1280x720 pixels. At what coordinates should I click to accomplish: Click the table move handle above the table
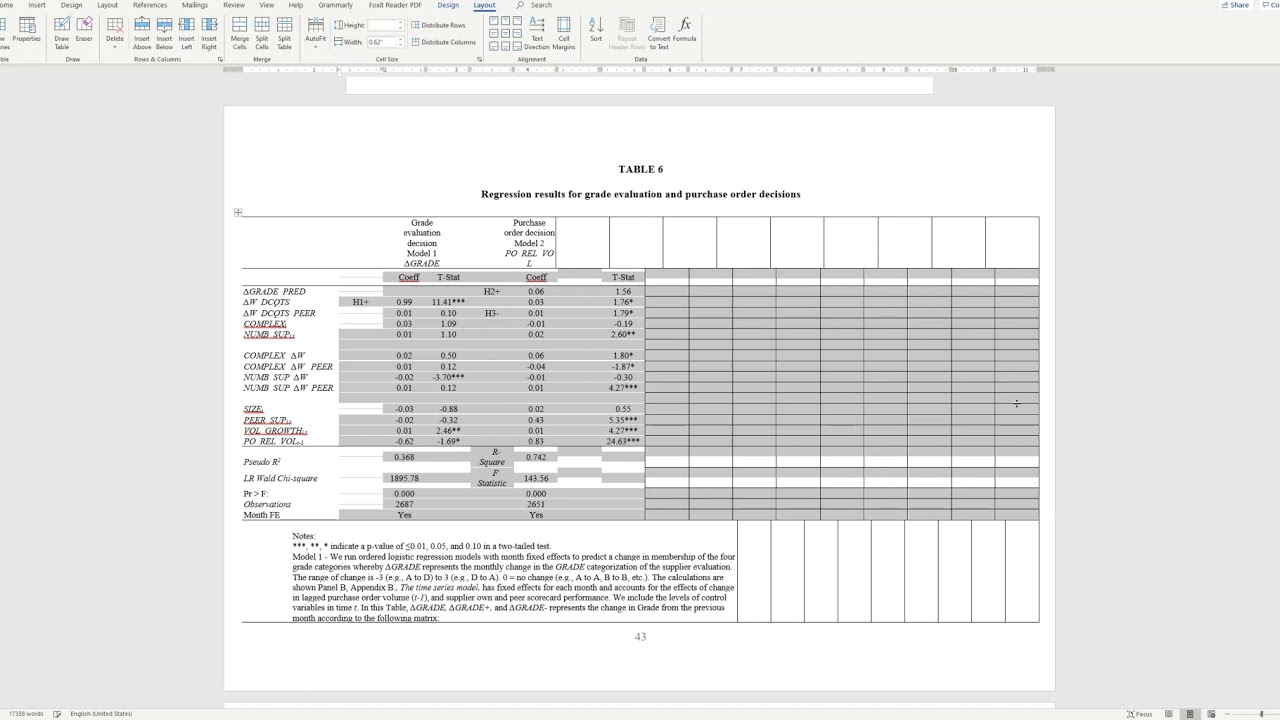(x=238, y=212)
